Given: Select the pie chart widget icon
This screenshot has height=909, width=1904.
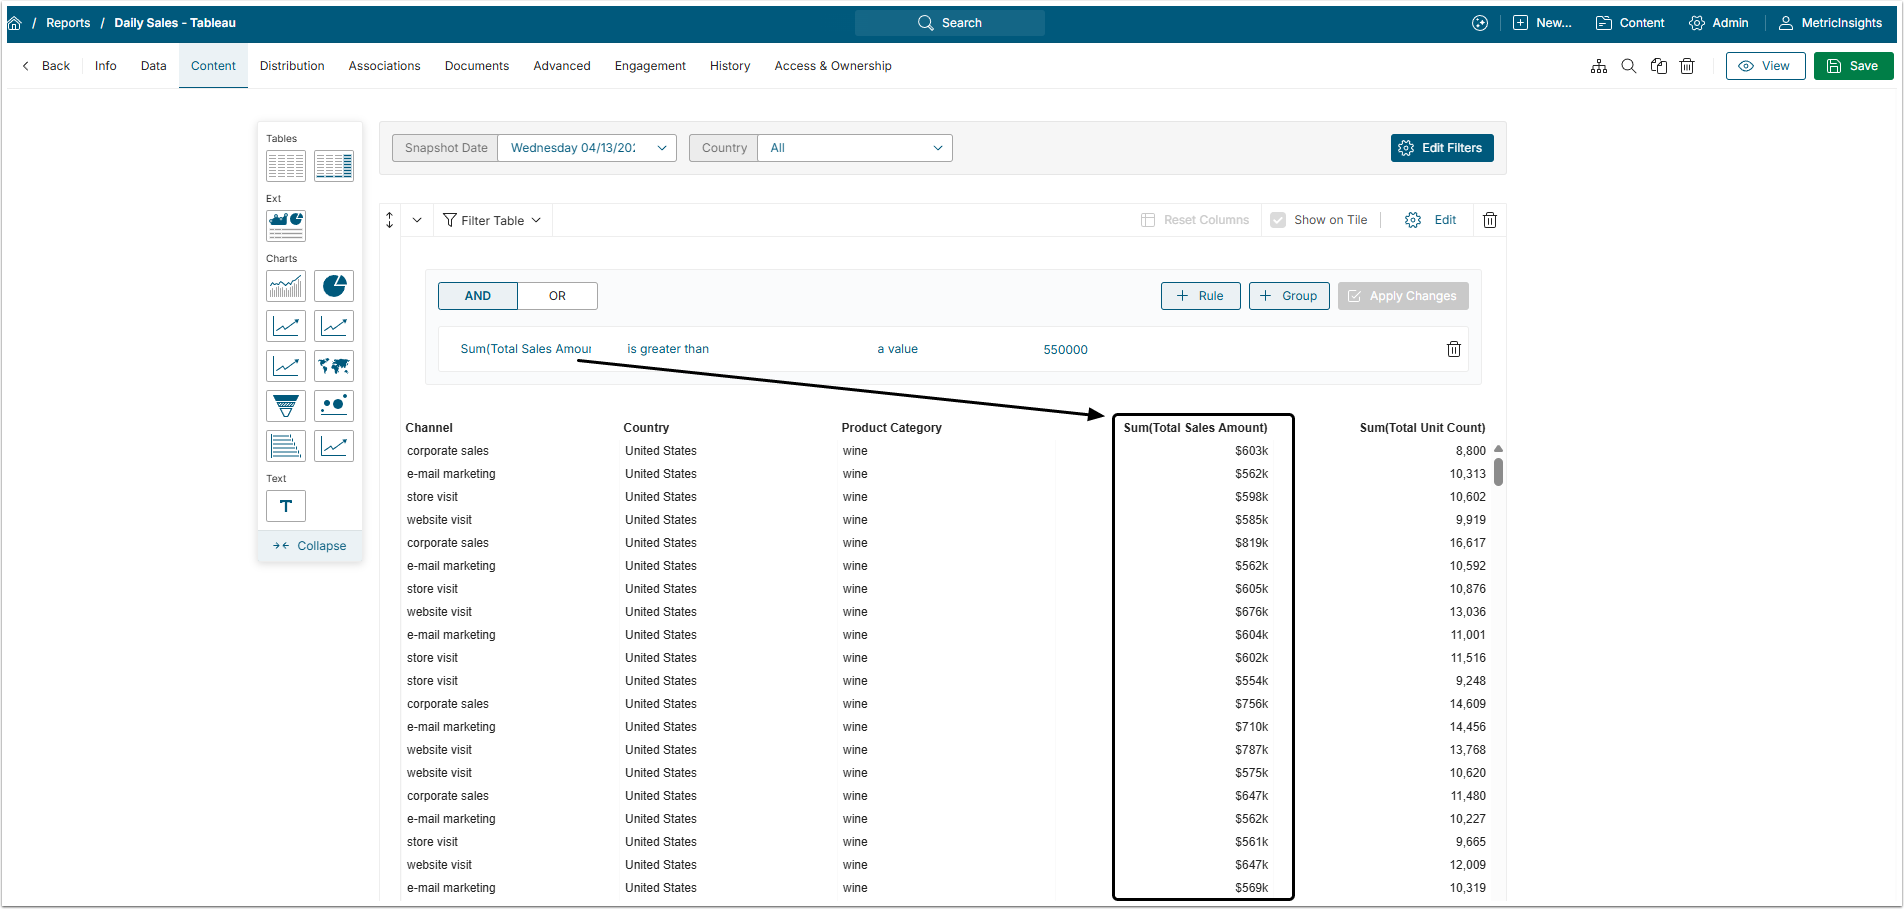Looking at the screenshot, I should tap(334, 286).
